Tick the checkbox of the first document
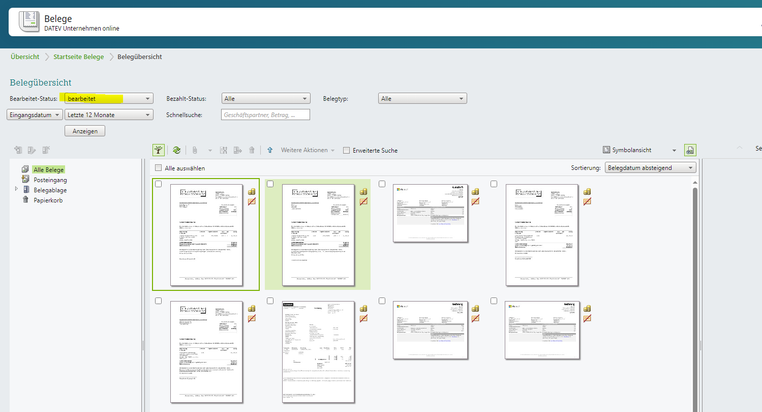 tap(159, 184)
